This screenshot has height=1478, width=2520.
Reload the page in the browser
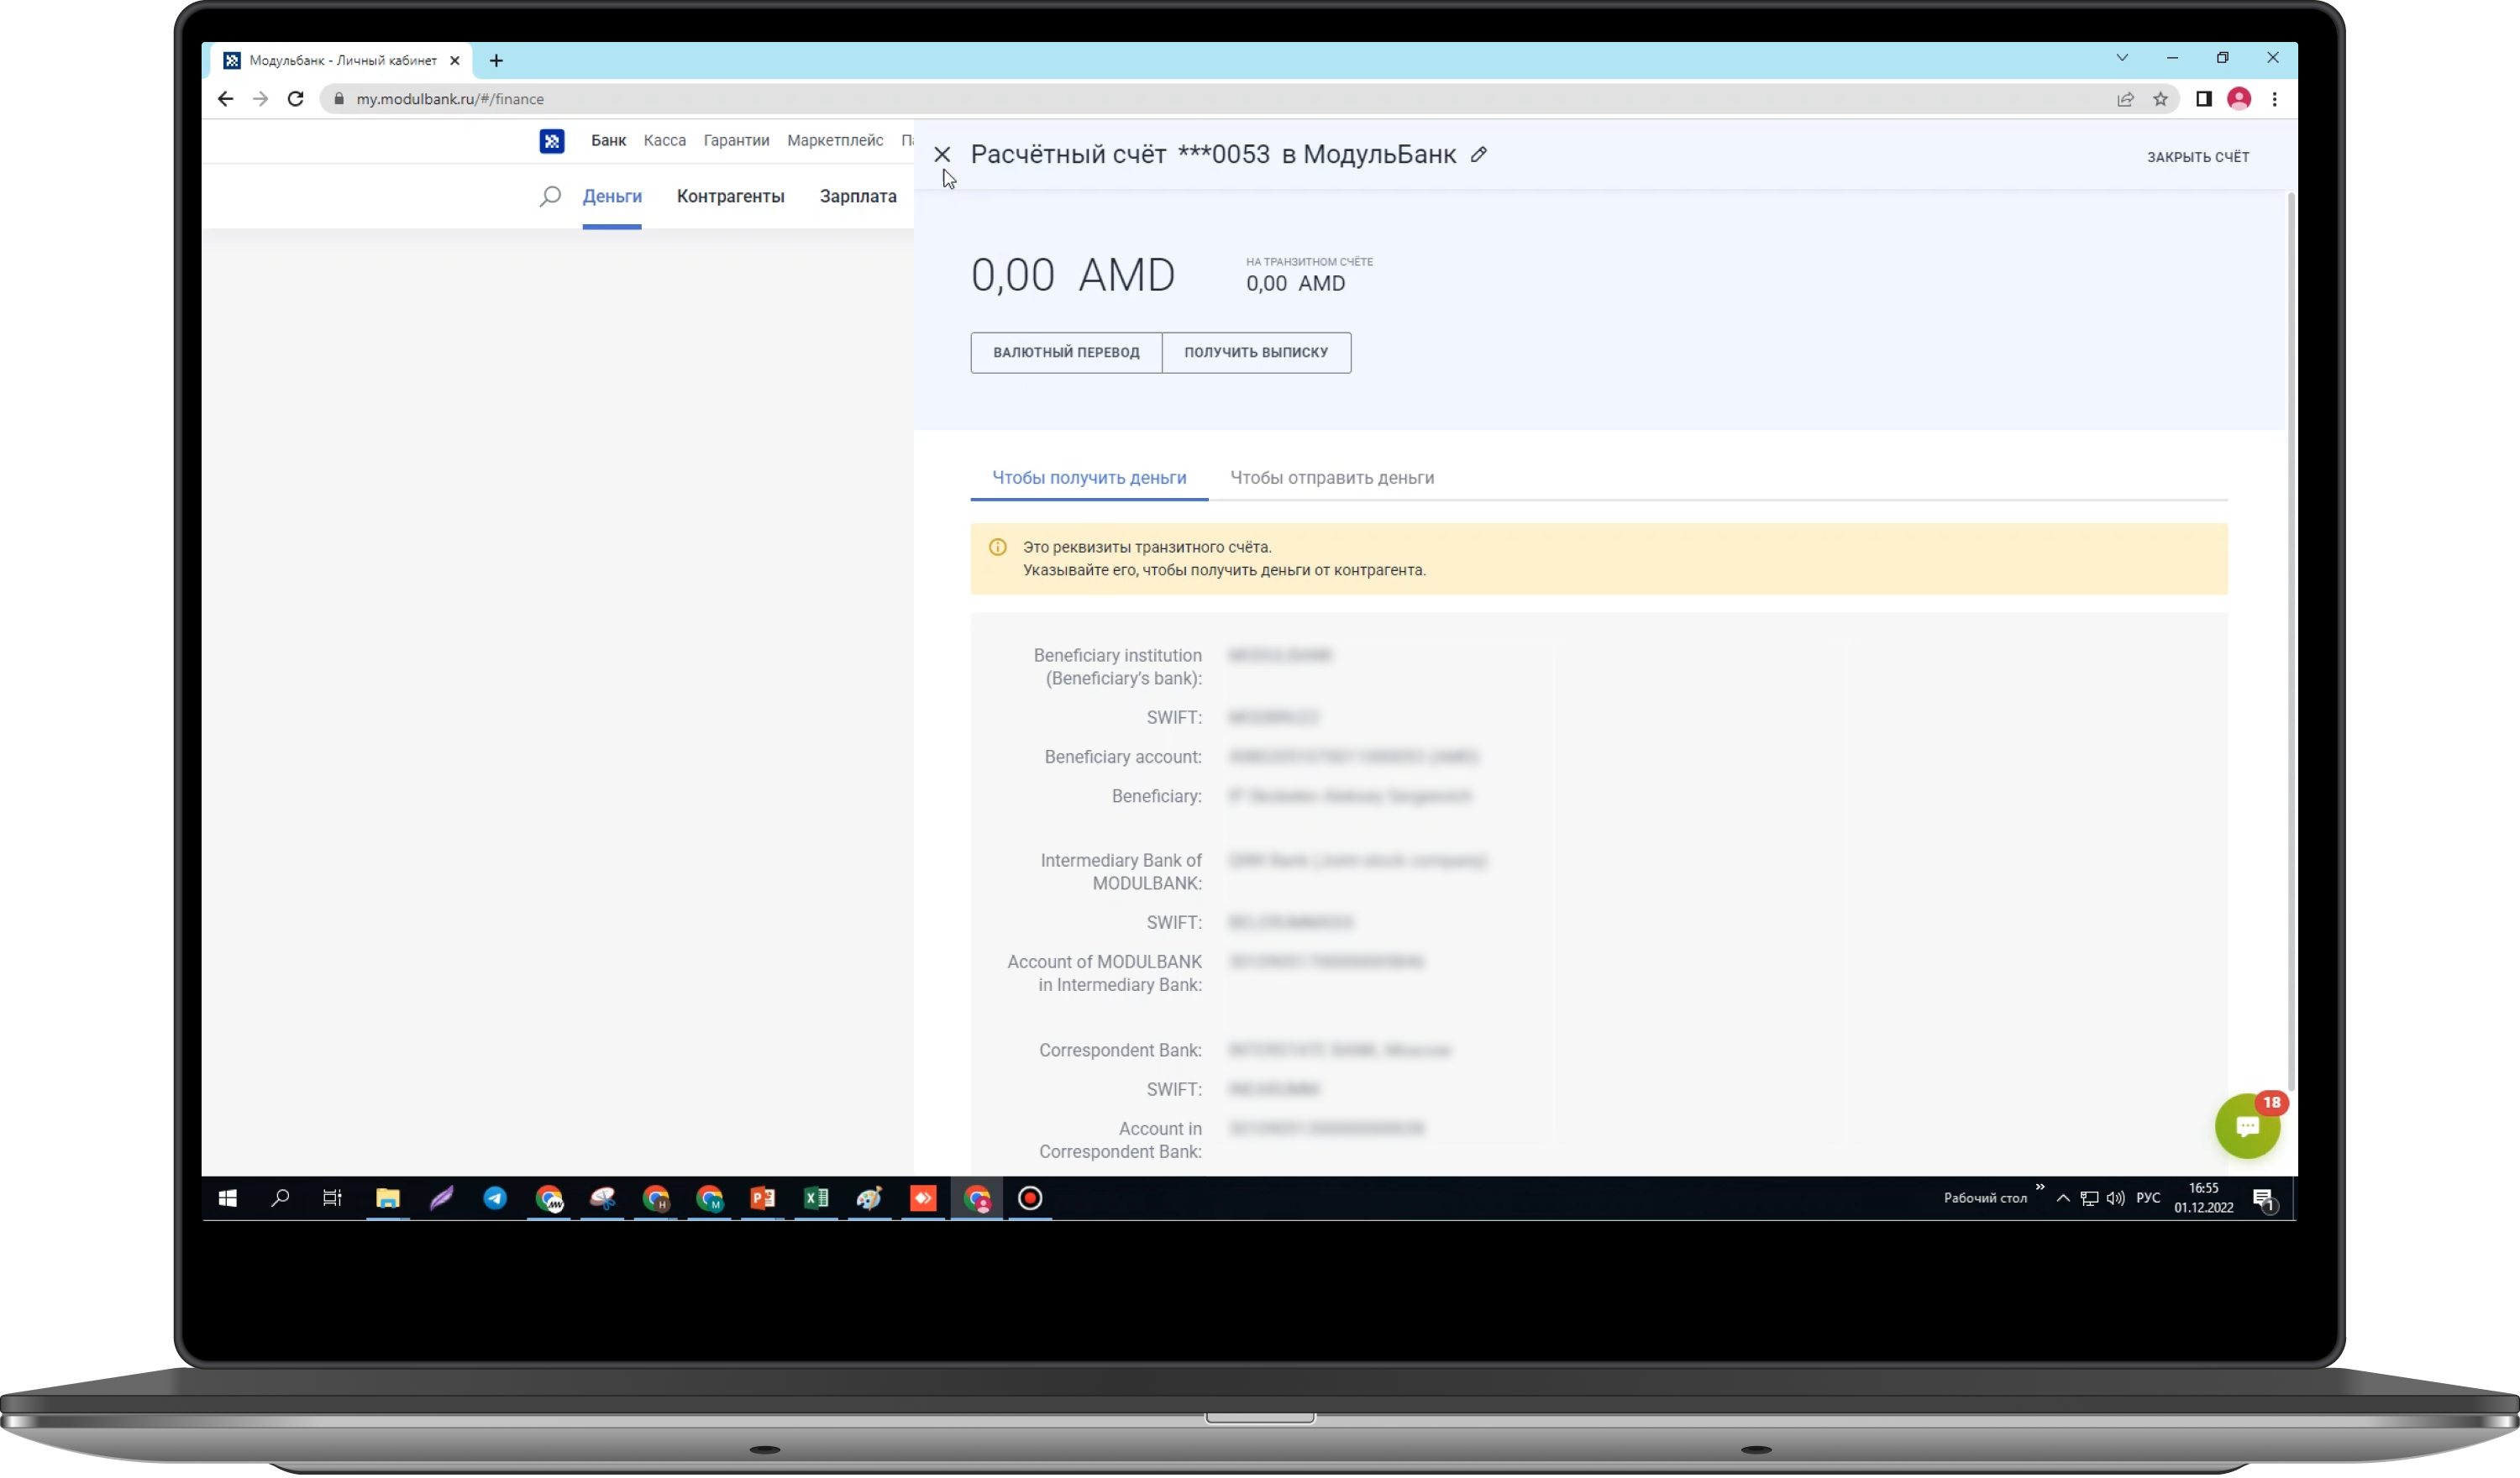[295, 99]
